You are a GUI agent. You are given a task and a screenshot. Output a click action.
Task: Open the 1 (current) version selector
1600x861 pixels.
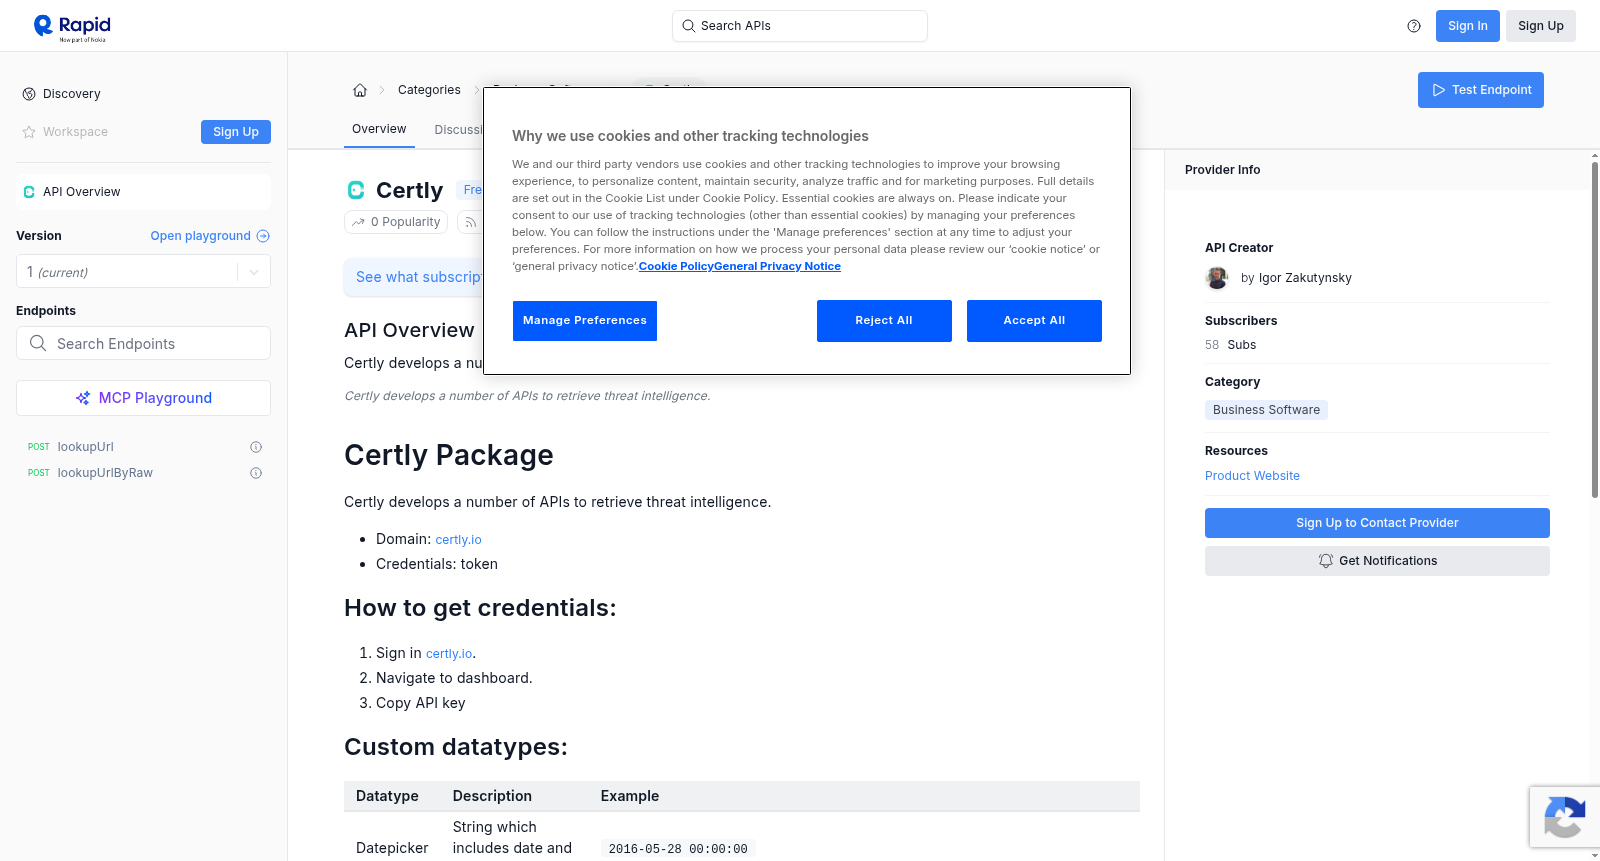(143, 272)
